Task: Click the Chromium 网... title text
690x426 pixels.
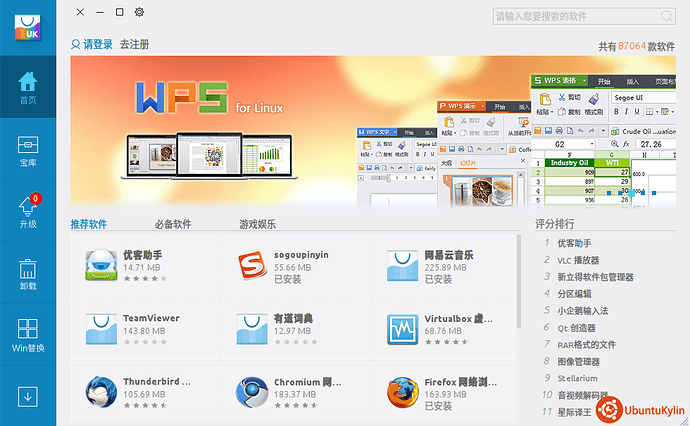Action: pos(307,382)
